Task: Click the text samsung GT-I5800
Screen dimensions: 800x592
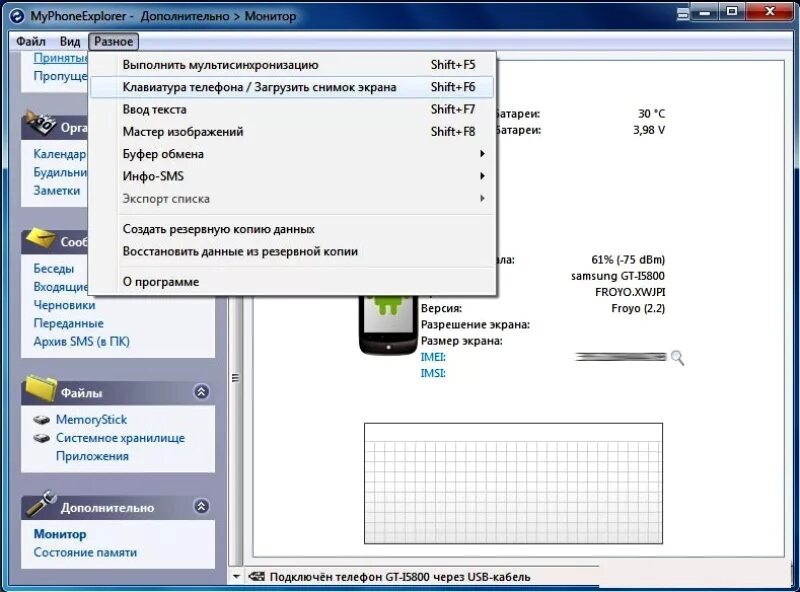Action: point(618,276)
